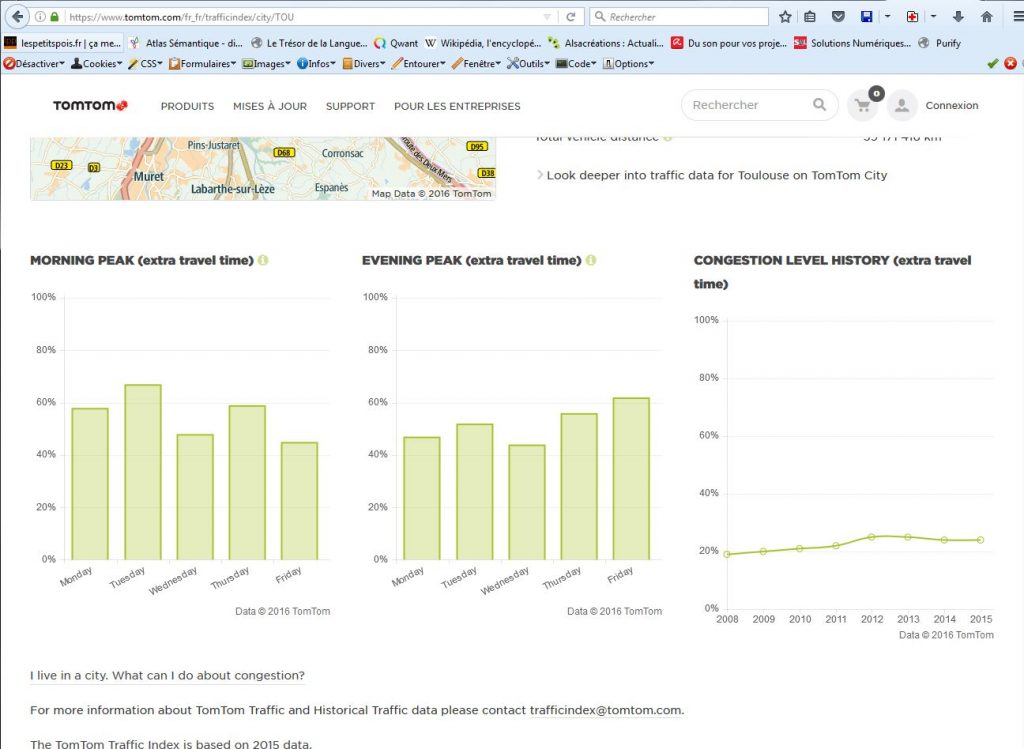The image size is (1024, 749).
Task: Click the TomTom Rechercher search field
Action: [745, 105]
